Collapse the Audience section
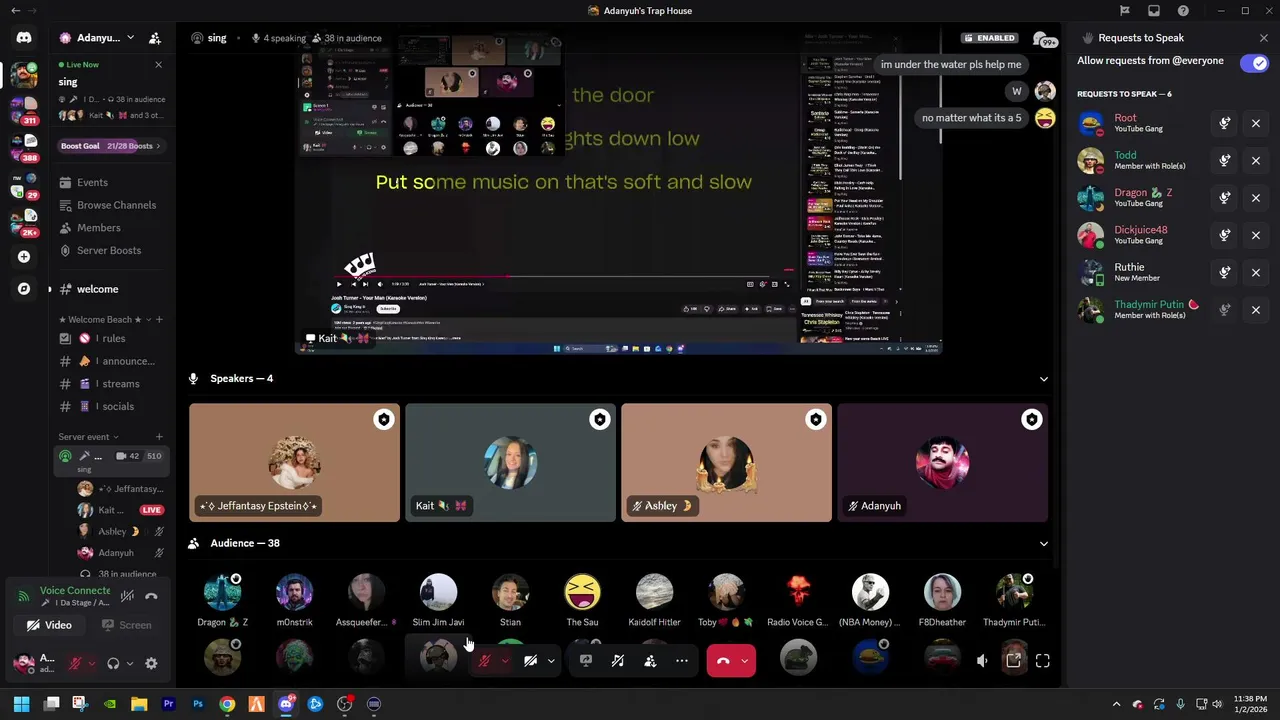 1044,544
